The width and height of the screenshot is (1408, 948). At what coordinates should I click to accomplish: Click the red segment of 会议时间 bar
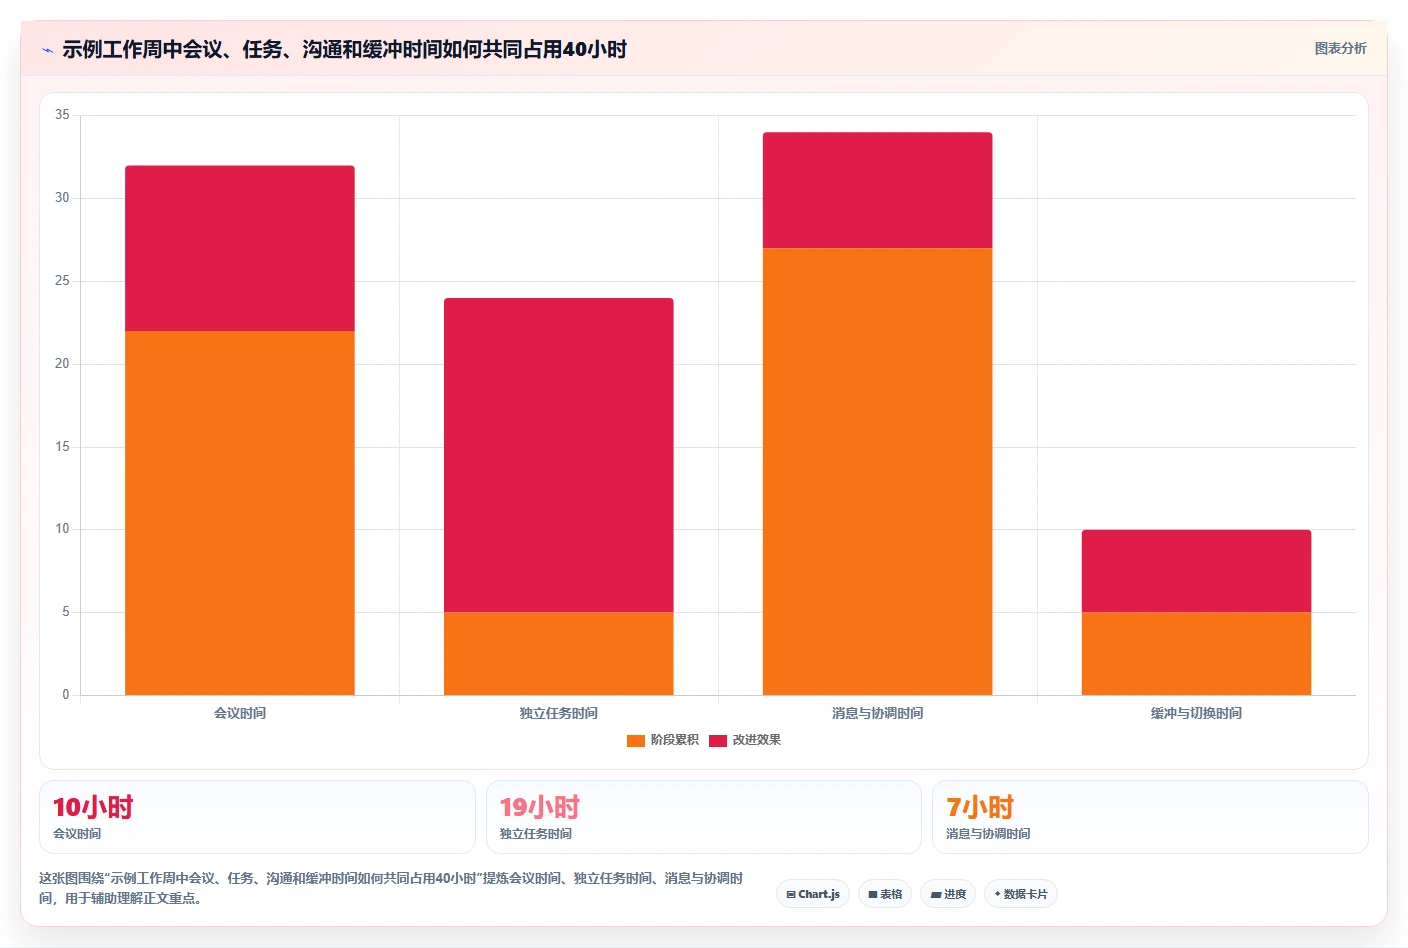[x=240, y=248]
